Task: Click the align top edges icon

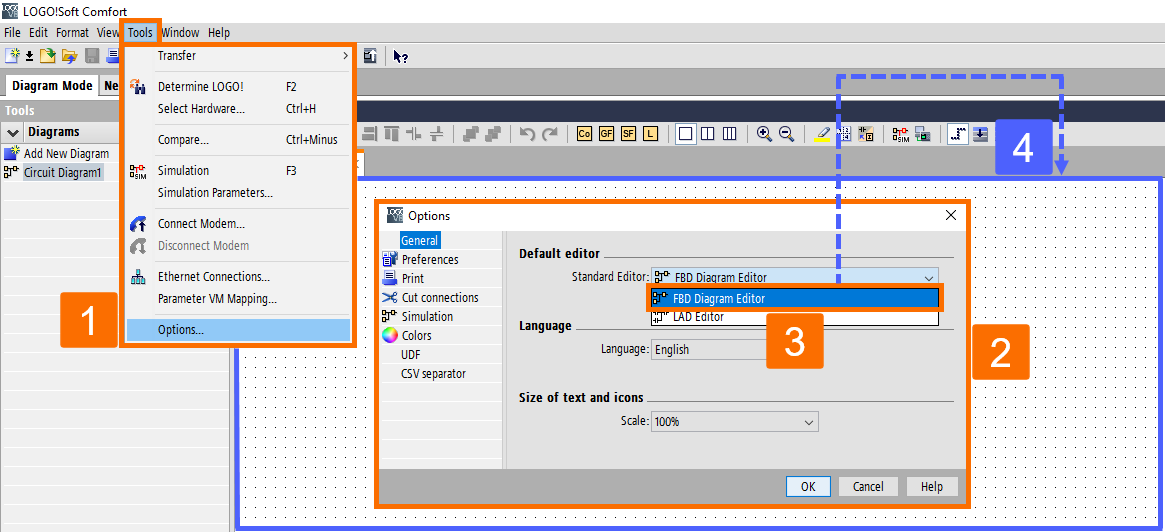Action: coord(392,134)
